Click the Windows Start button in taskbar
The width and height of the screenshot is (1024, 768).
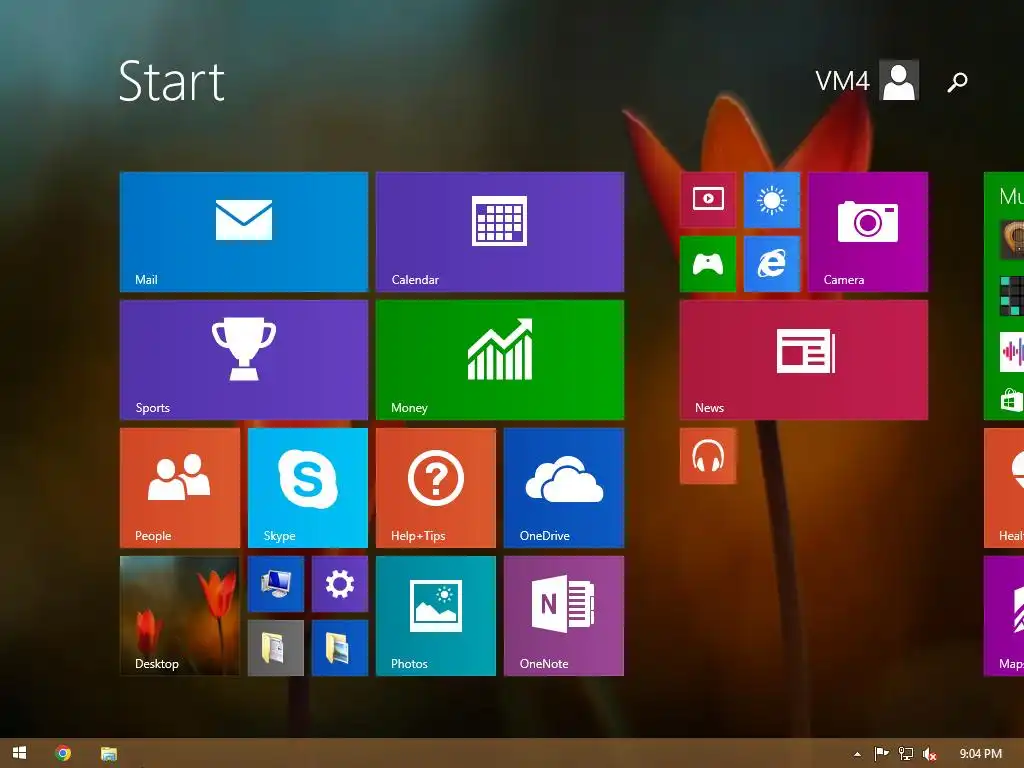tap(20, 753)
